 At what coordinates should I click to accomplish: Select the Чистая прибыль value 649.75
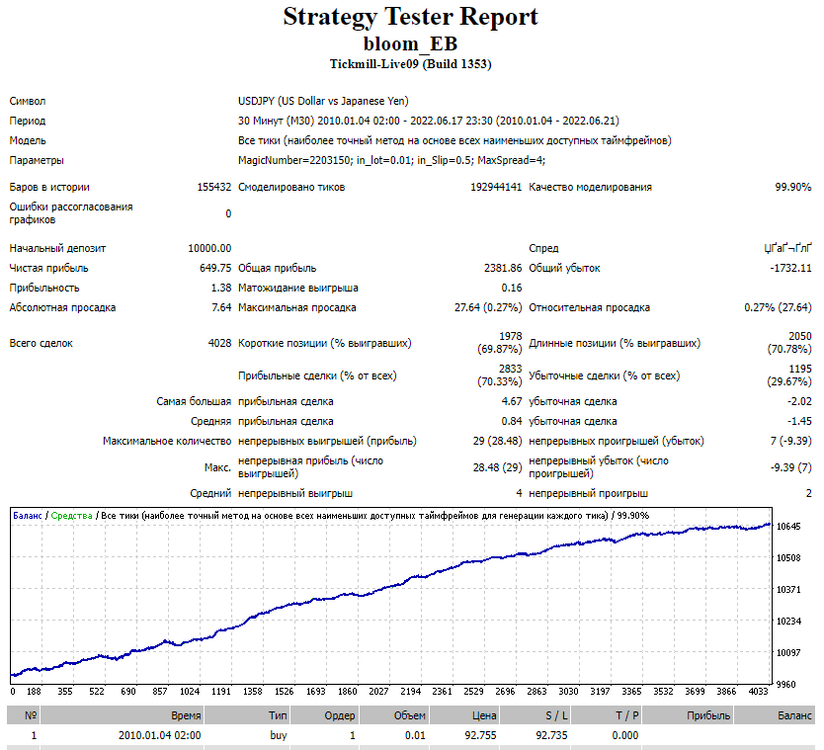coord(215,268)
